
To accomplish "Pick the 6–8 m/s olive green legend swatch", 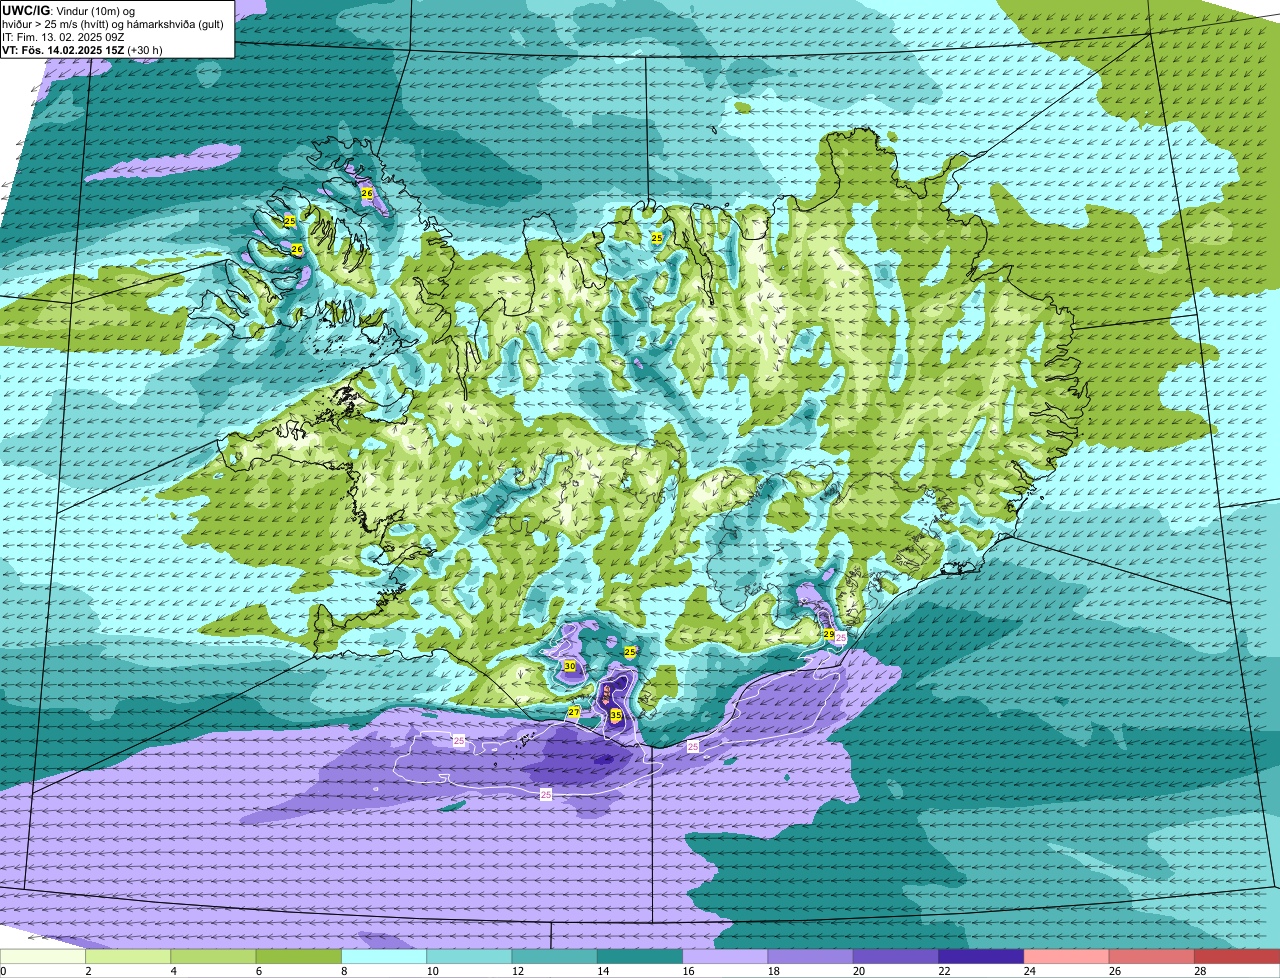I will tap(299, 957).
